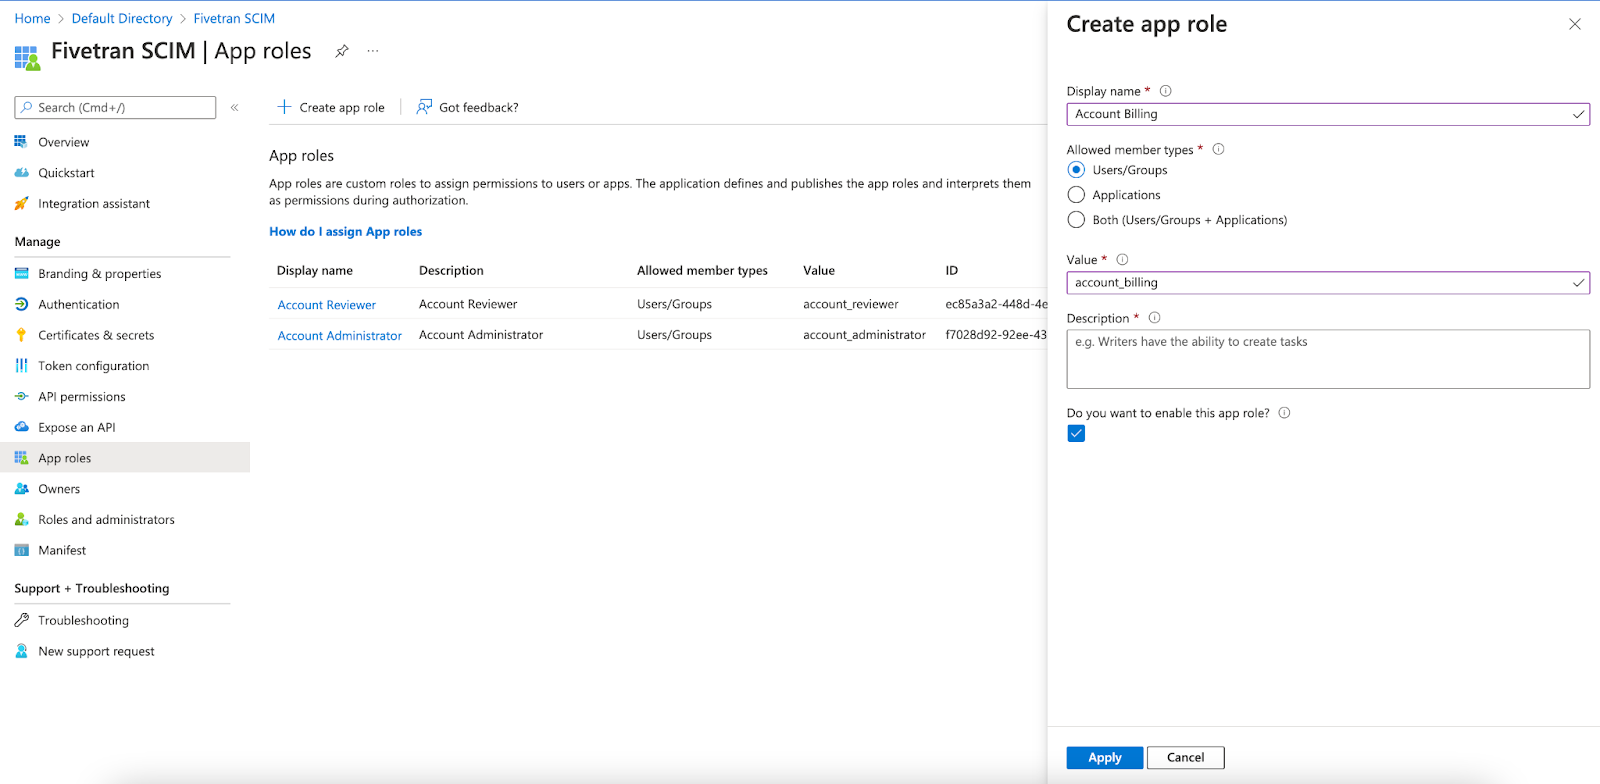Screen dimensions: 1600x784
Task: Click the Overview sidebar icon
Action: coord(21,142)
